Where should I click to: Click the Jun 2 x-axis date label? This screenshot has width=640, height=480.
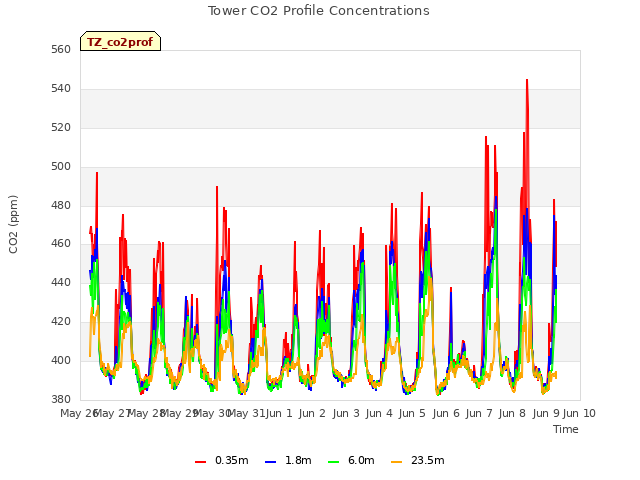pyautogui.click(x=312, y=413)
